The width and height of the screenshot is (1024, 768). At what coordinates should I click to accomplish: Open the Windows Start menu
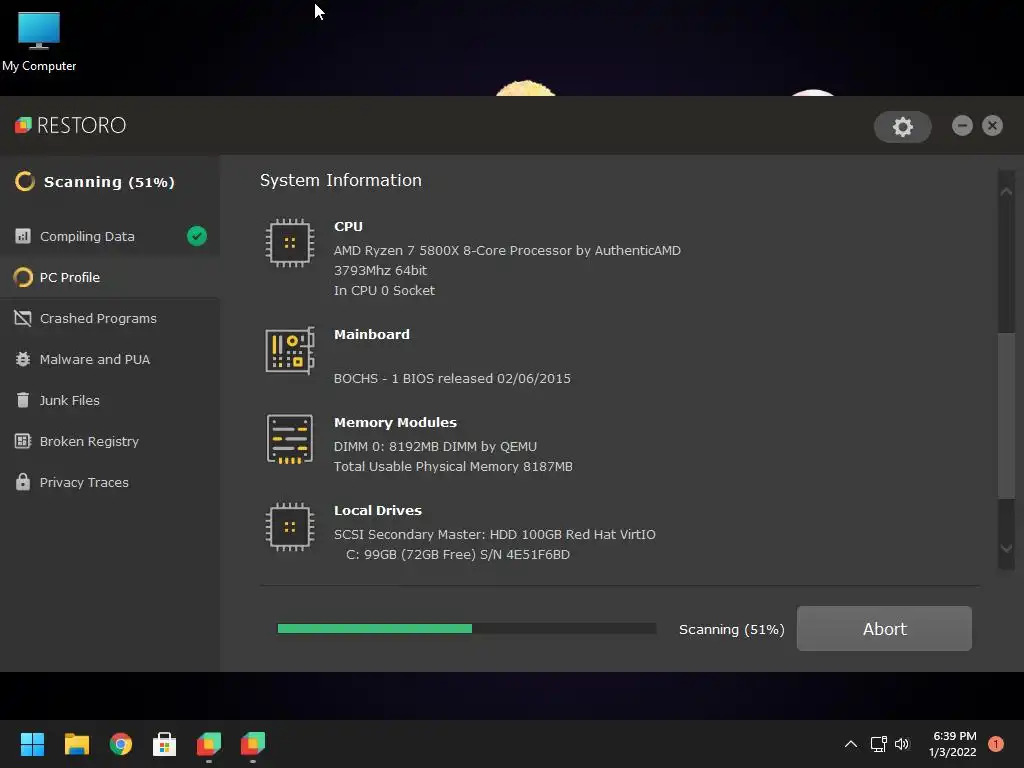click(x=32, y=744)
